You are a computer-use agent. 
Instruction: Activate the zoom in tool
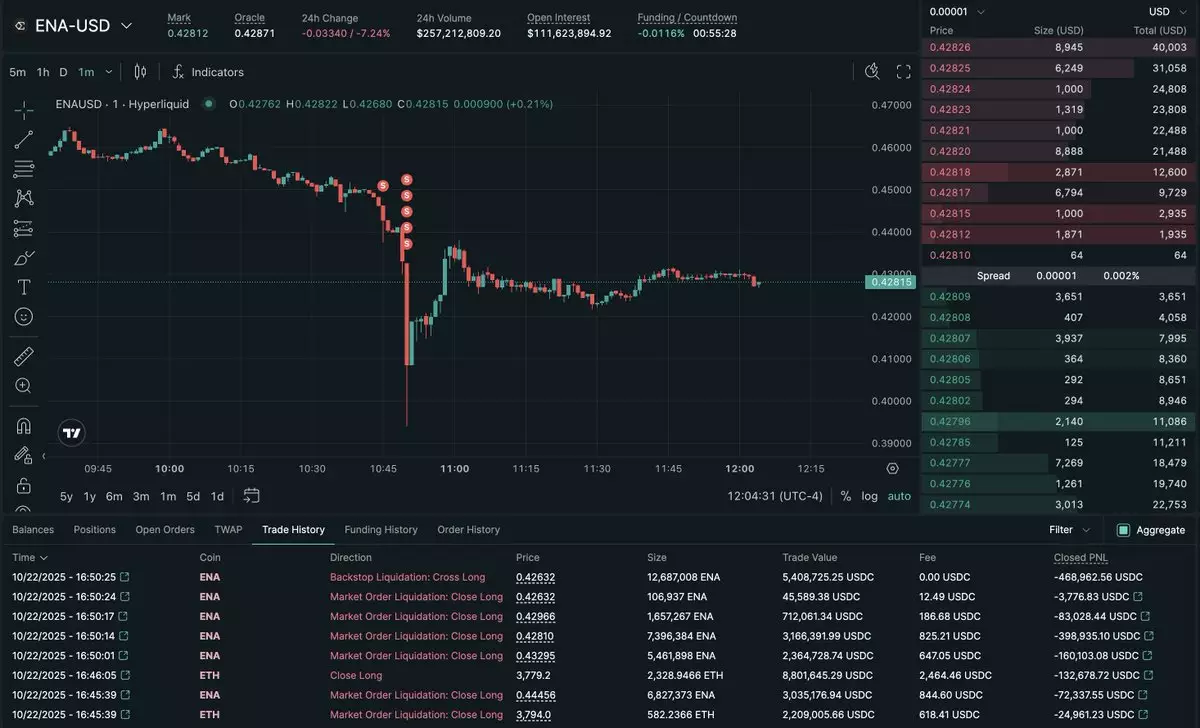coord(24,386)
